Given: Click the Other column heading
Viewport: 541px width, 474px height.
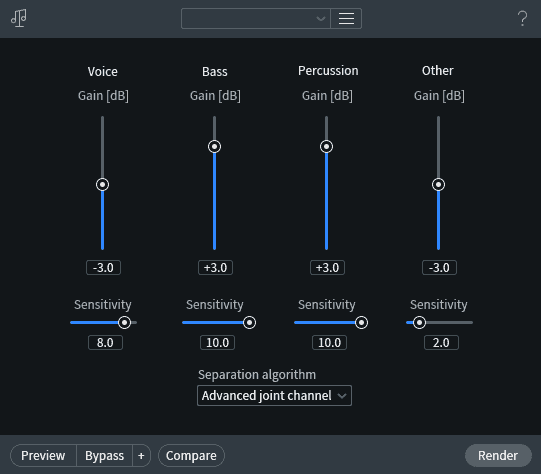Looking at the screenshot, I should click(437, 70).
